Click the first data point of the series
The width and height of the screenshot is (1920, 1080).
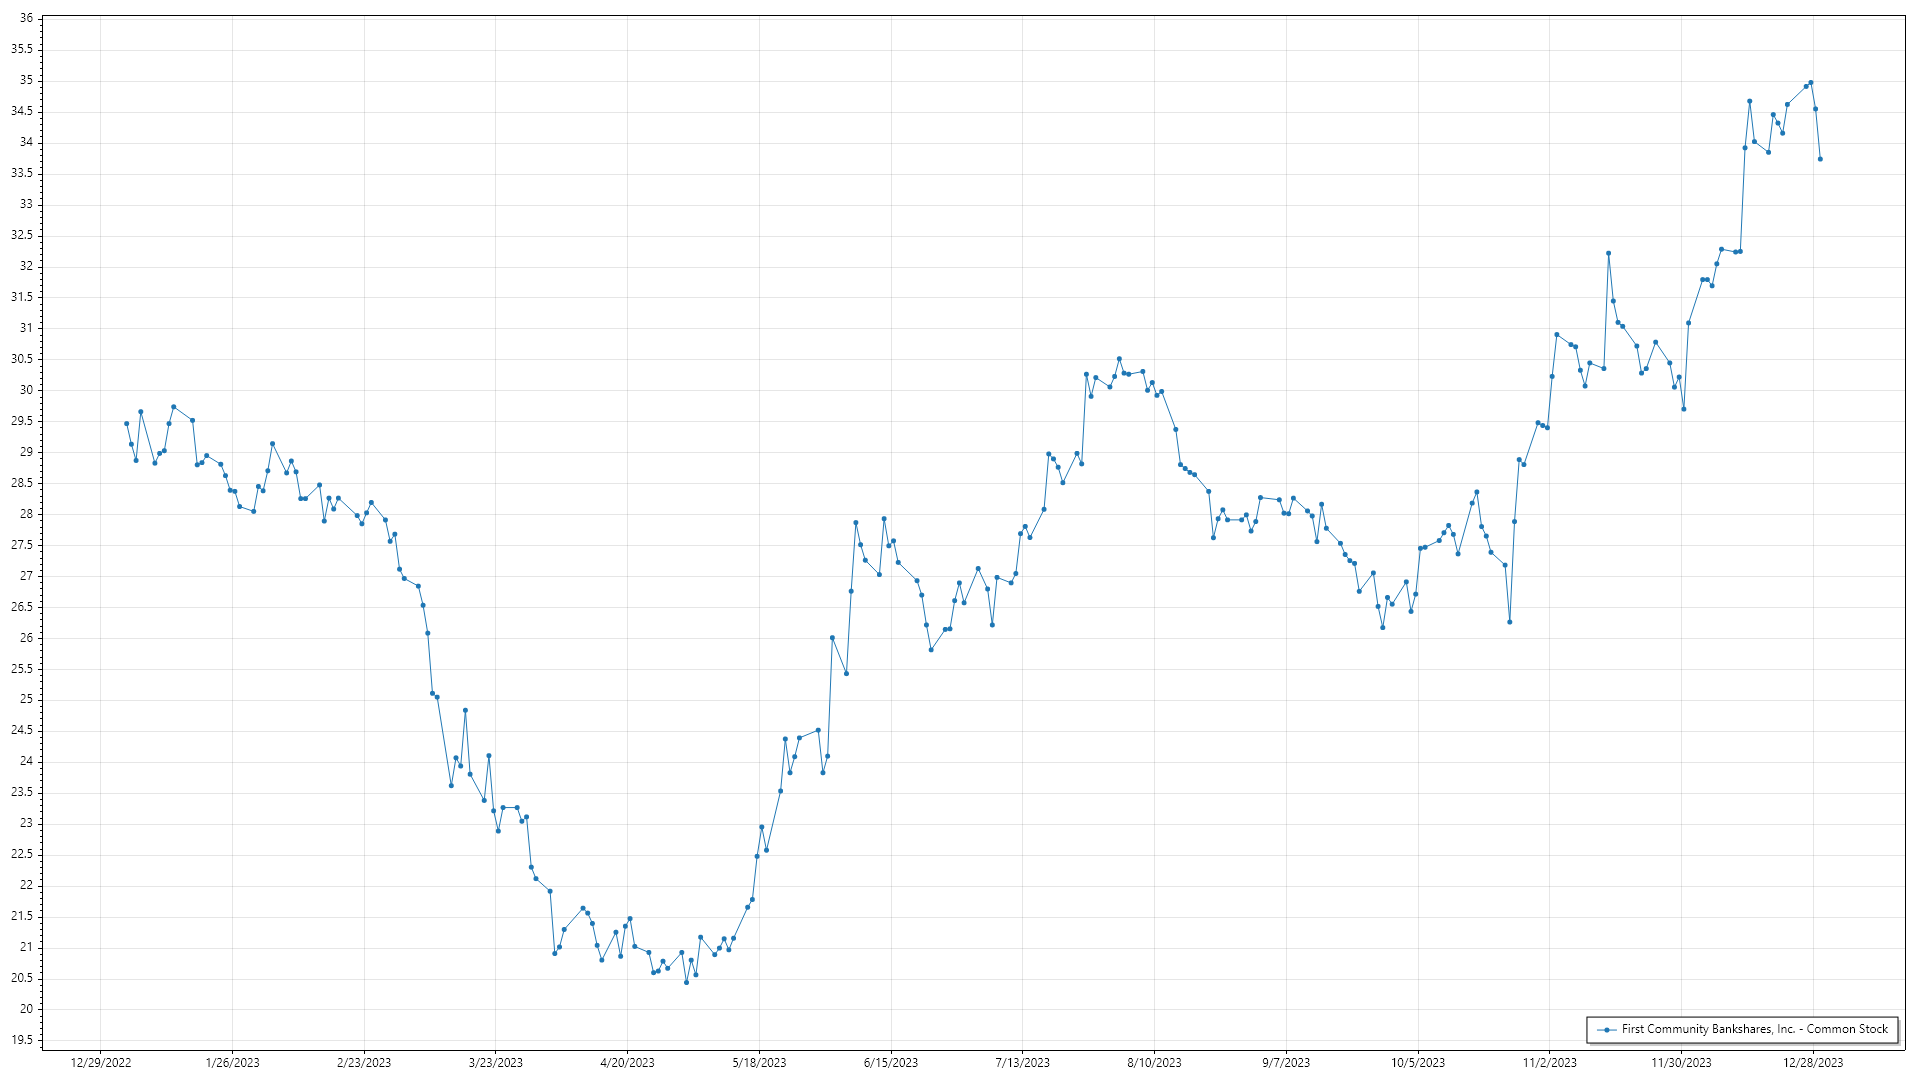tap(126, 424)
